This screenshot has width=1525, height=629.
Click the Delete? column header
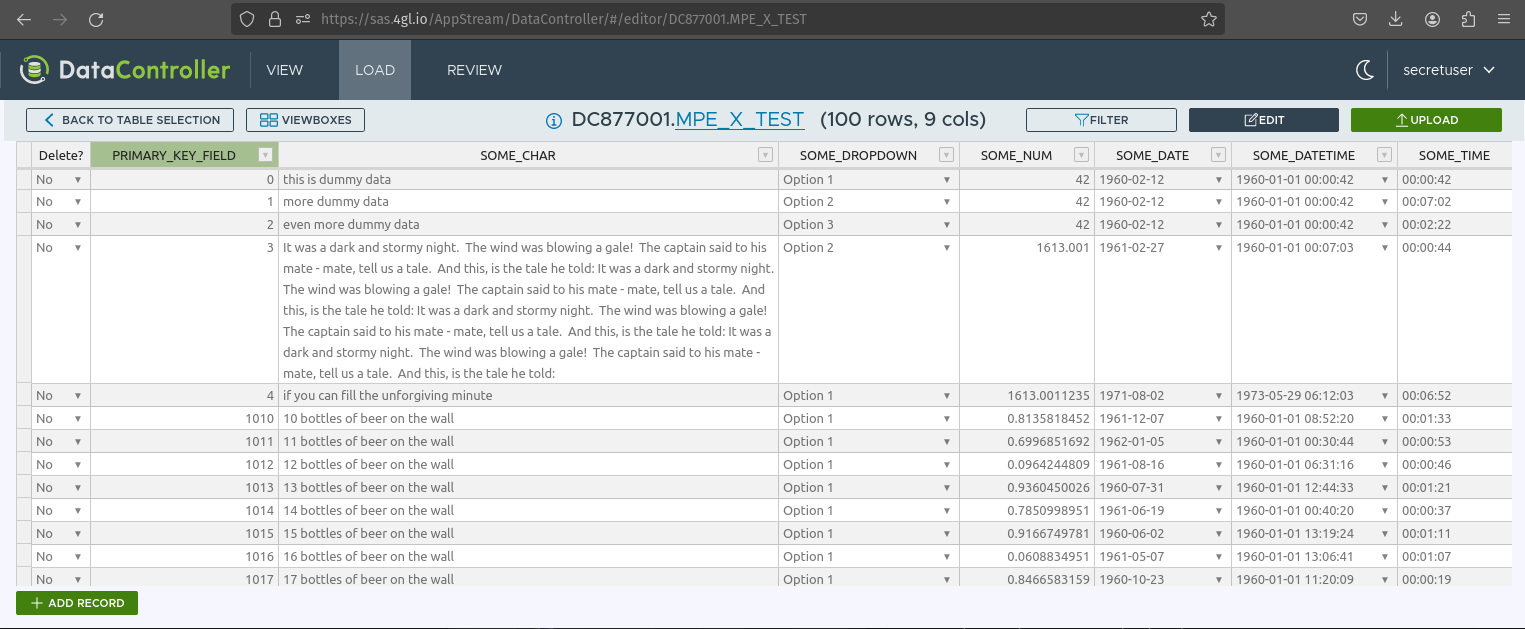click(x=61, y=155)
